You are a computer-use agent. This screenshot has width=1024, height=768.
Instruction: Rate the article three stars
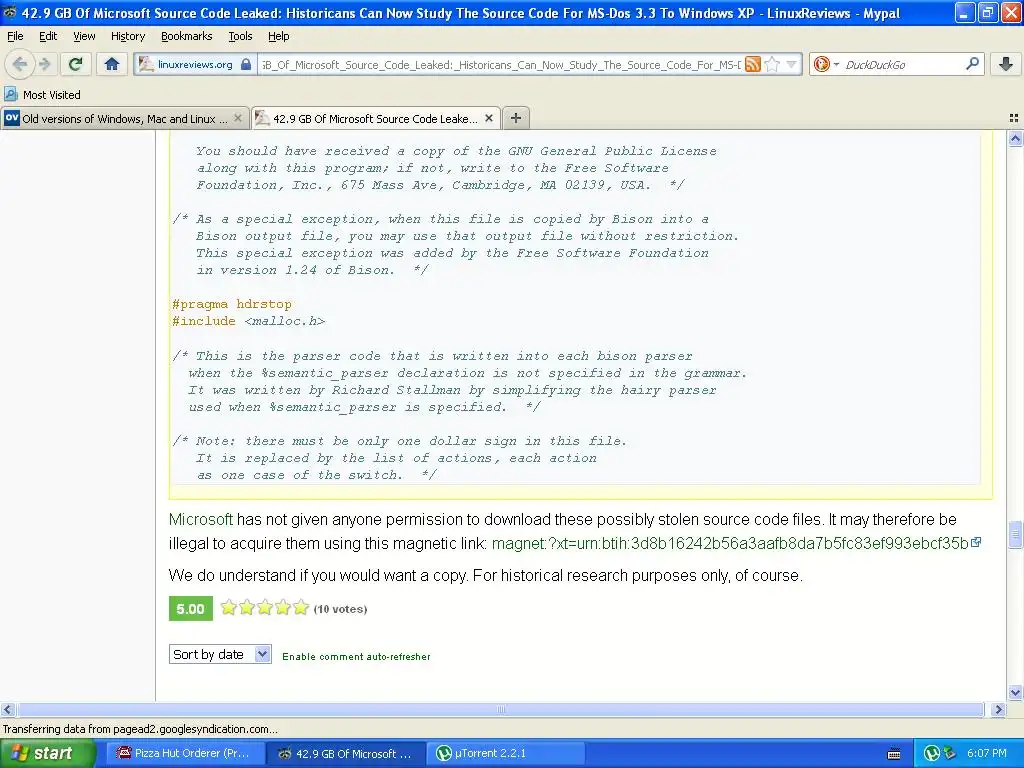point(264,608)
